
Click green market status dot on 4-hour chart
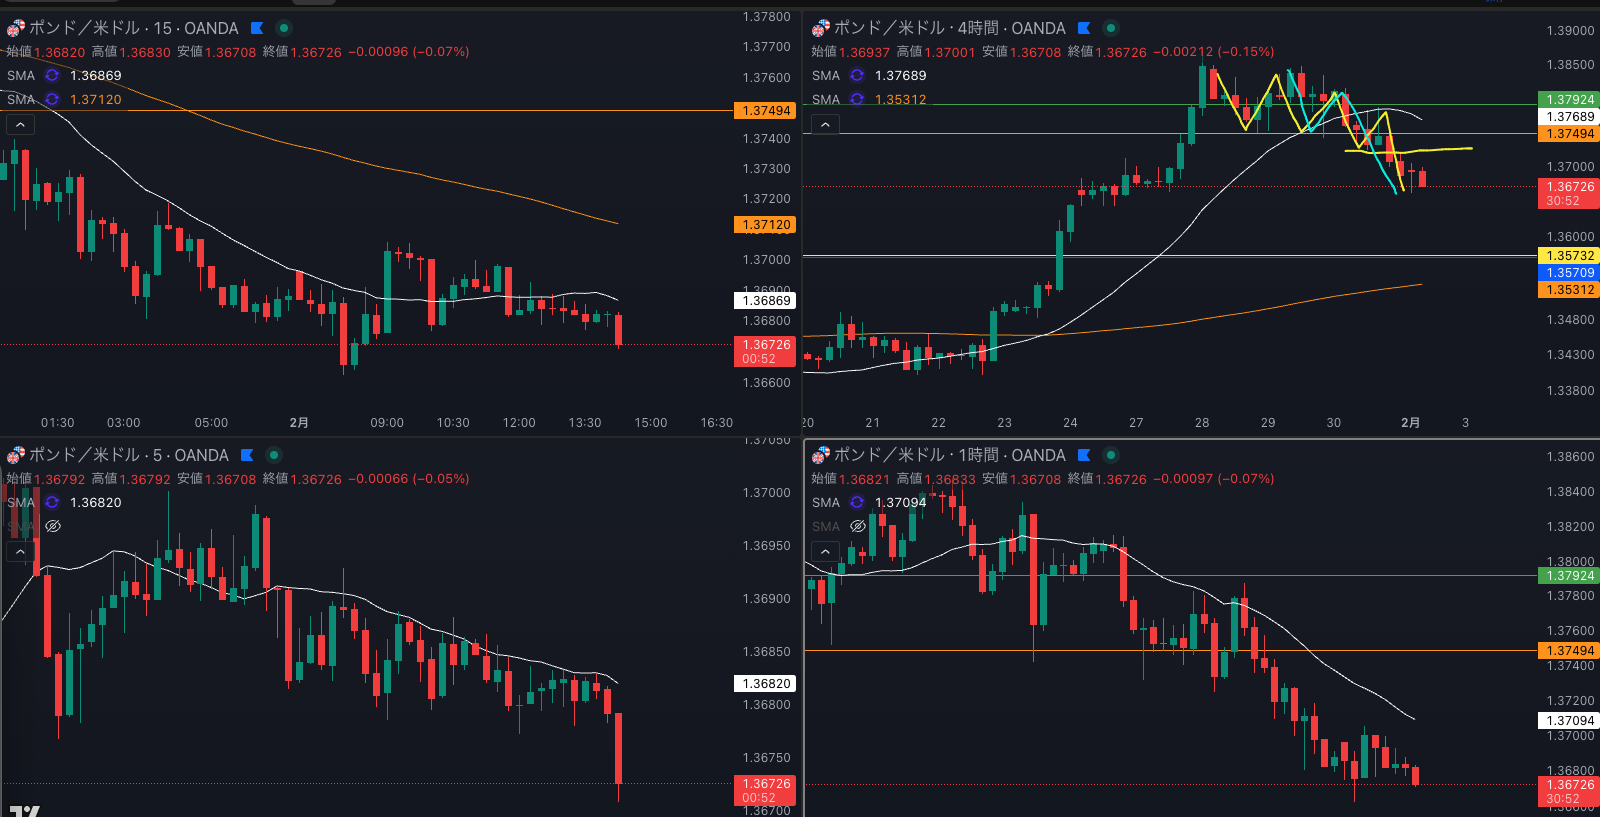point(1110,28)
